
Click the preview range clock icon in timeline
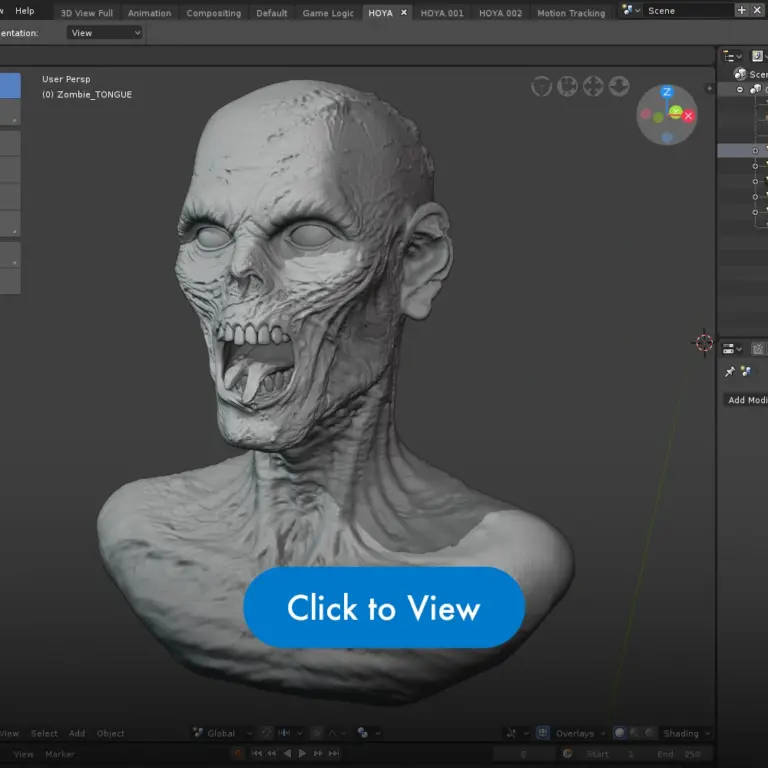pos(568,753)
